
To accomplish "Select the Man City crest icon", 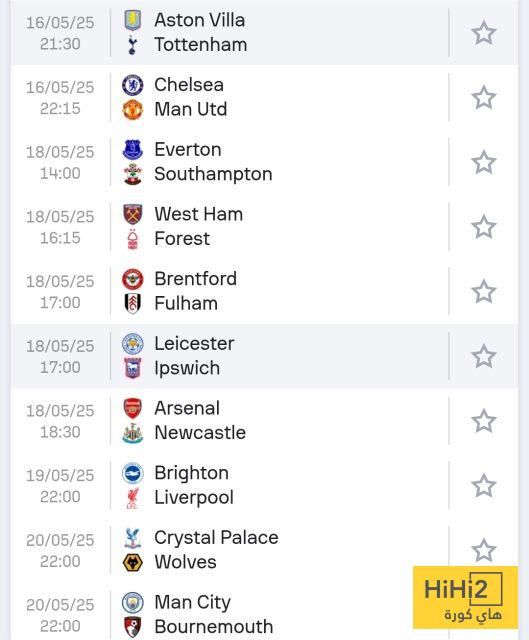I will click(133, 602).
